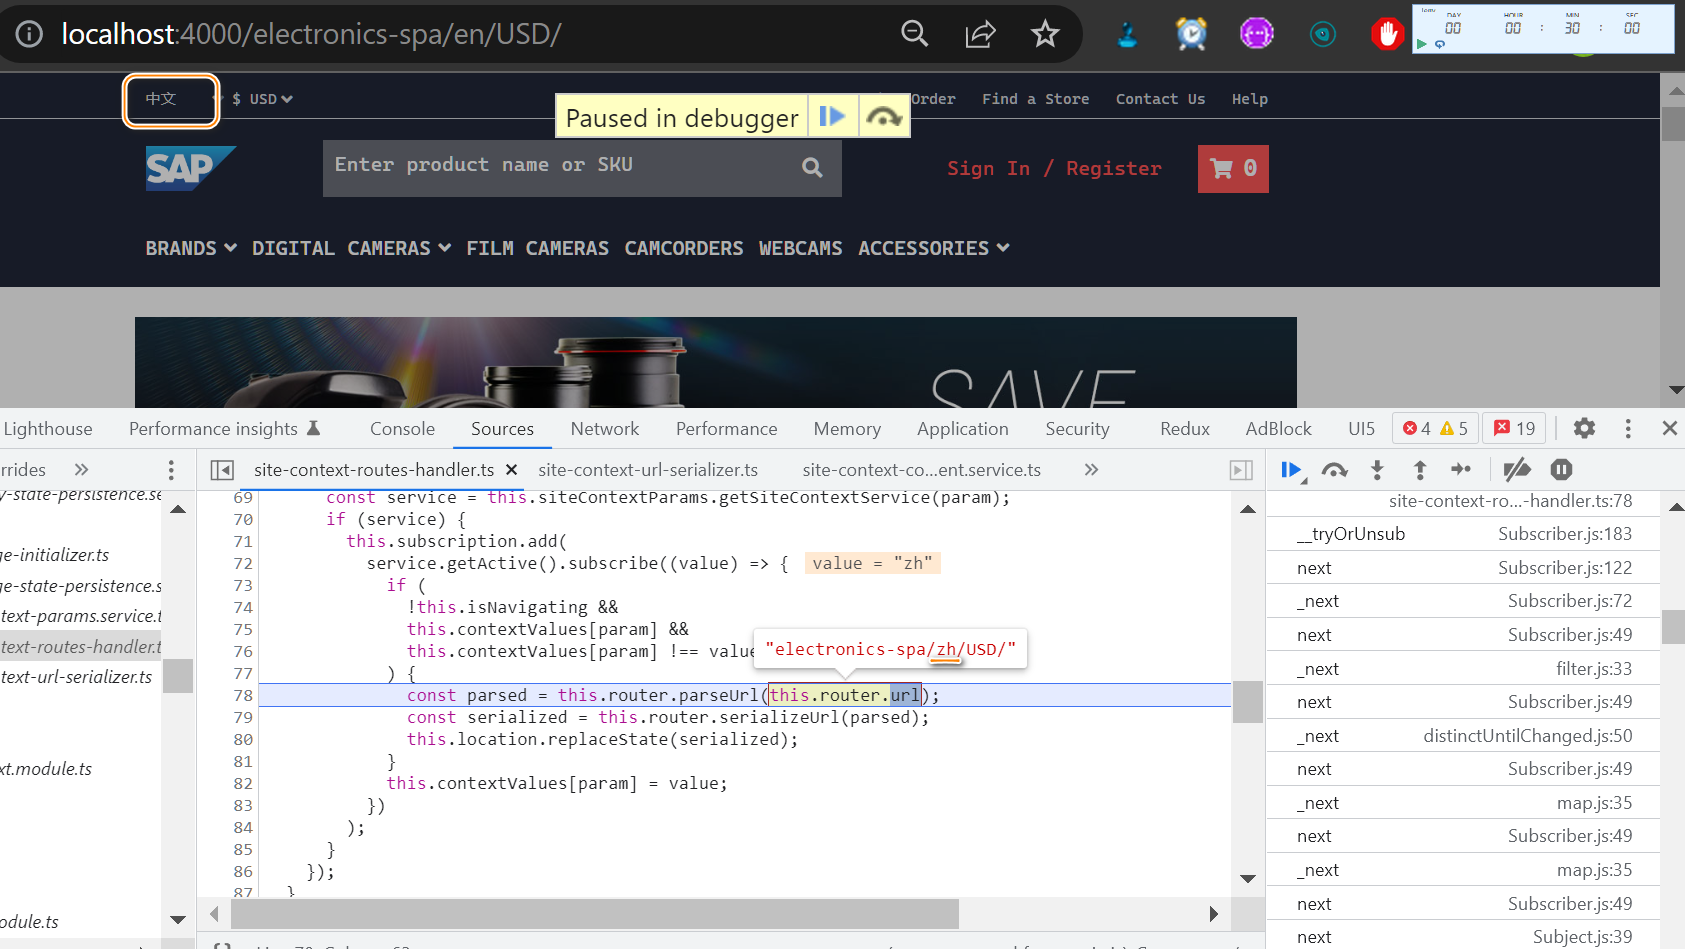This screenshot has width=1685, height=949.
Task: Show more open file tabs with the chevron
Action: pos(1091,470)
